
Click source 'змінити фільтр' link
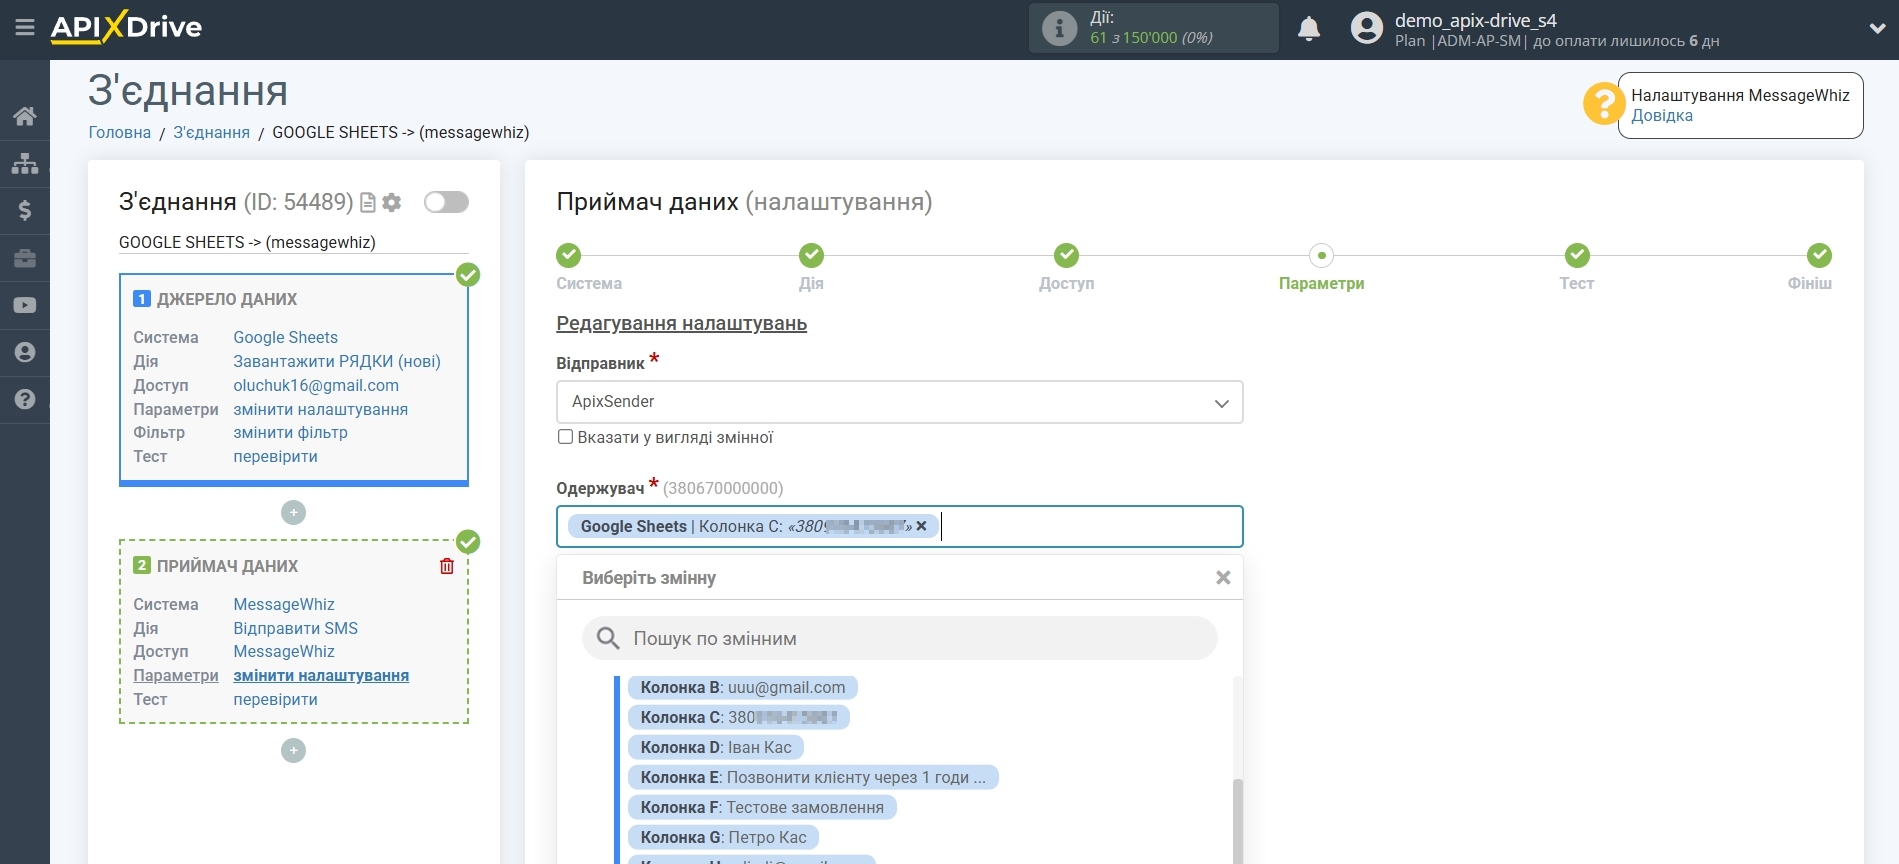290,432
